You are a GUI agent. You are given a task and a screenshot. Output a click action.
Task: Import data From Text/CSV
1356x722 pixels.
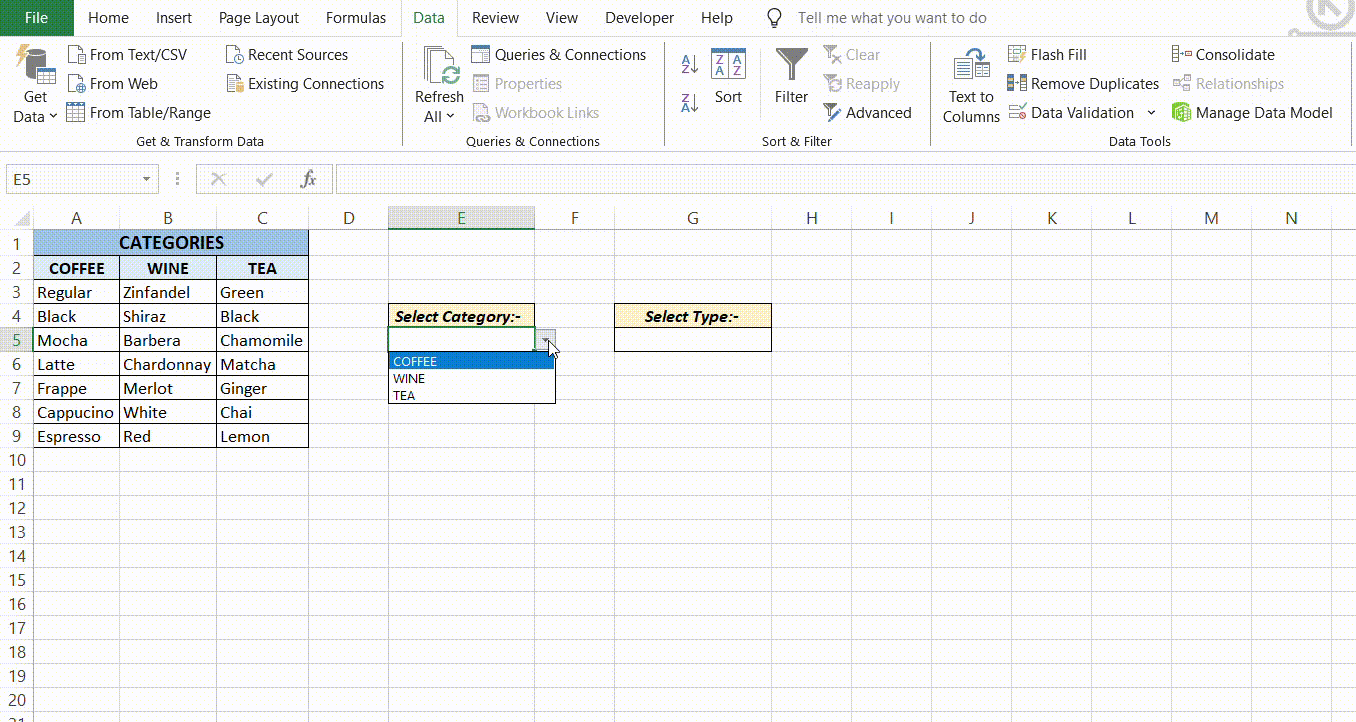tap(127, 55)
